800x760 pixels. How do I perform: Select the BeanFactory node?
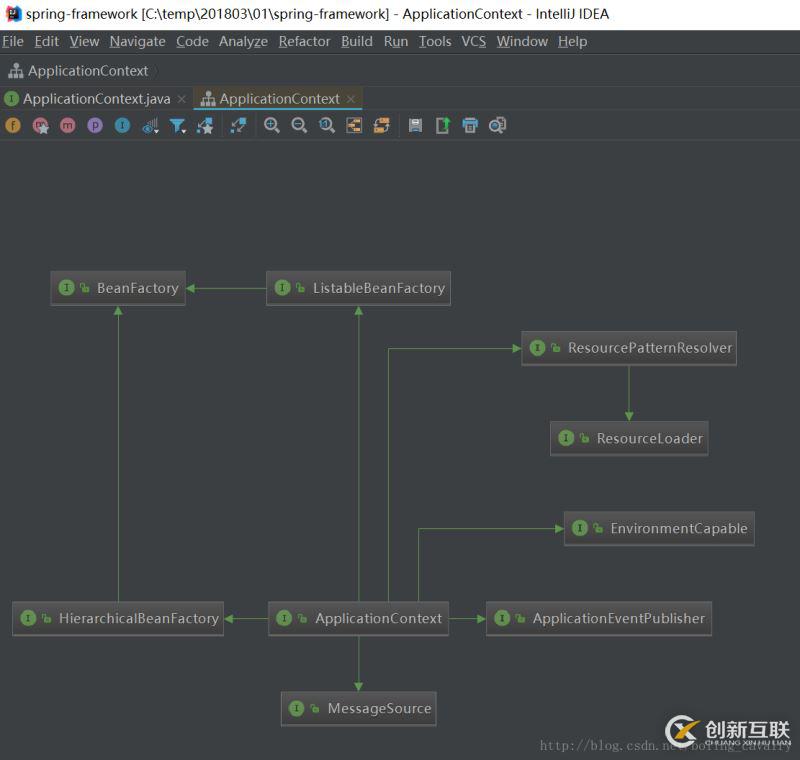tap(118, 288)
